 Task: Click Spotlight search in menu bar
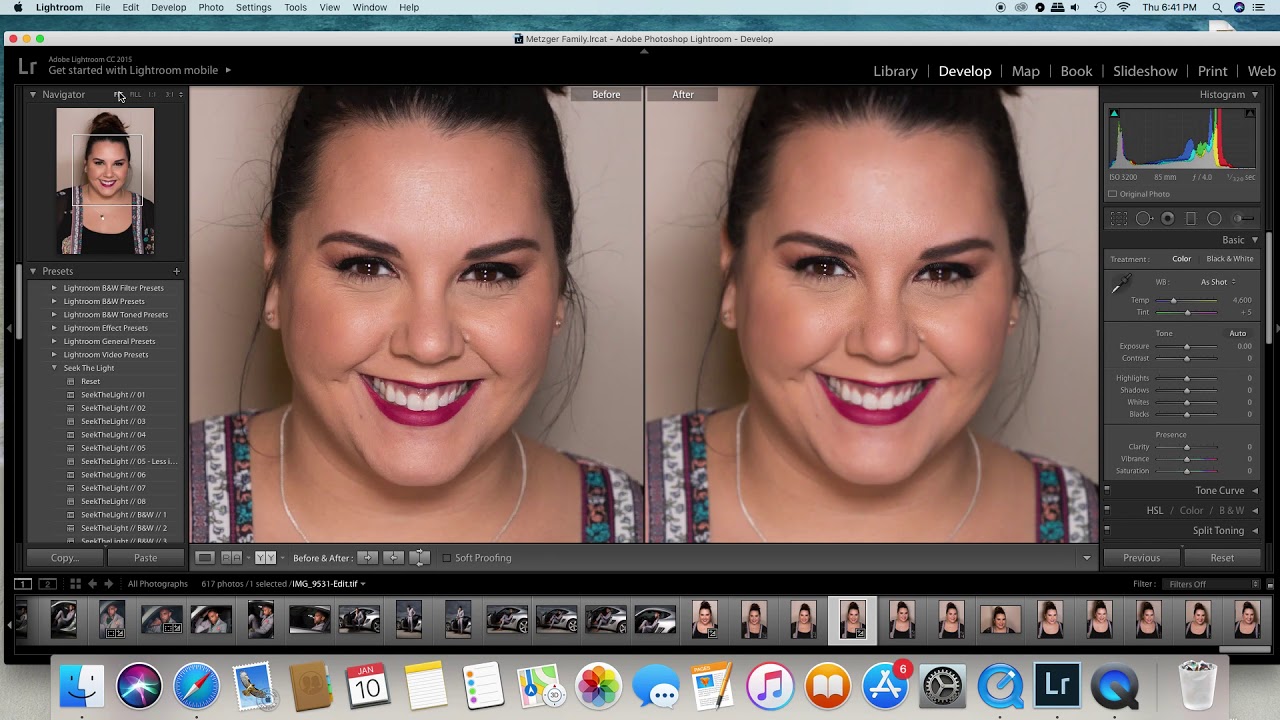tap(1217, 7)
